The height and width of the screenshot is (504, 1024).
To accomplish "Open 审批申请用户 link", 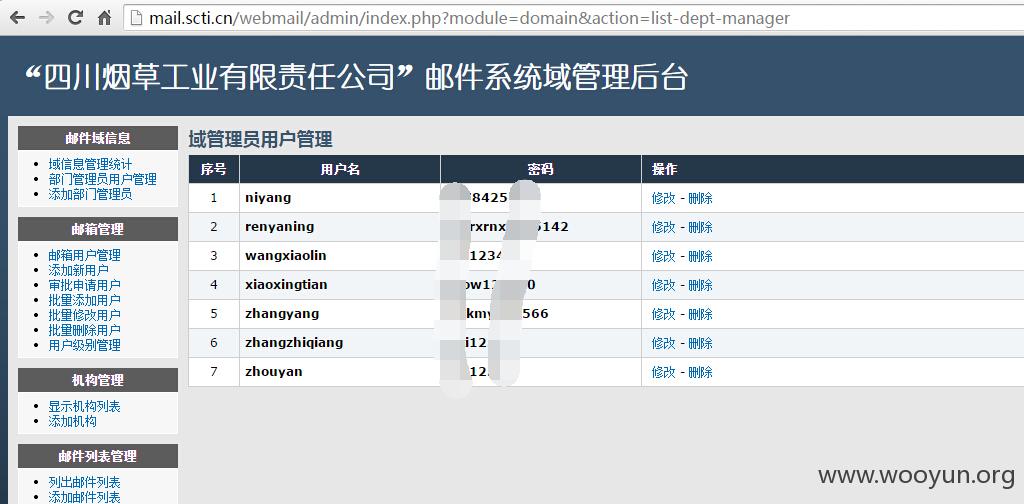I will [x=84, y=285].
